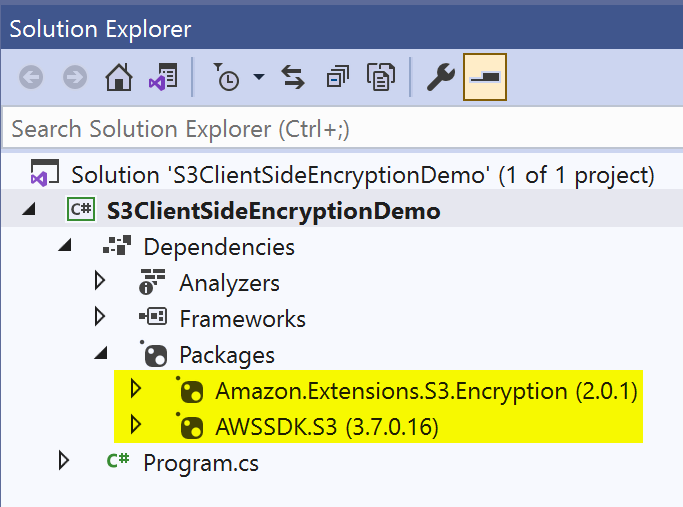Select the AWSSDK.S3 package item

[326, 426]
